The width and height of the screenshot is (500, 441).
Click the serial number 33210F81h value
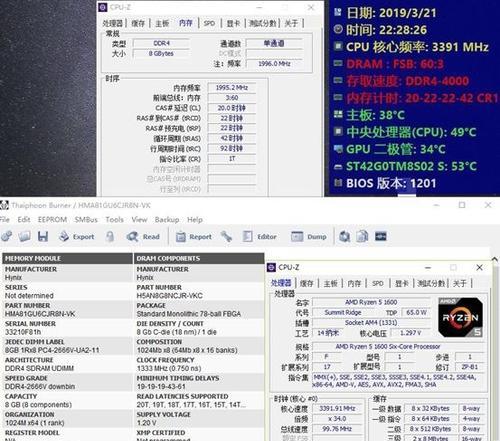(23, 332)
